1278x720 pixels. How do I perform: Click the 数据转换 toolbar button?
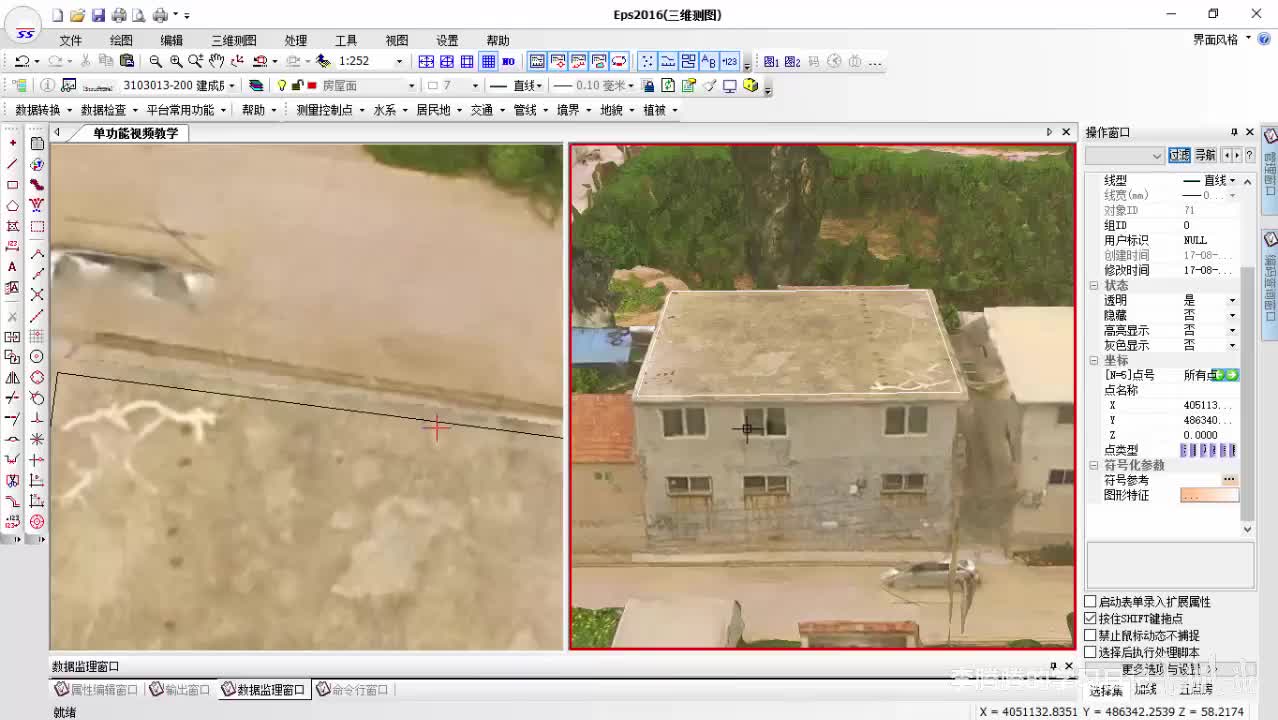pyautogui.click(x=43, y=110)
